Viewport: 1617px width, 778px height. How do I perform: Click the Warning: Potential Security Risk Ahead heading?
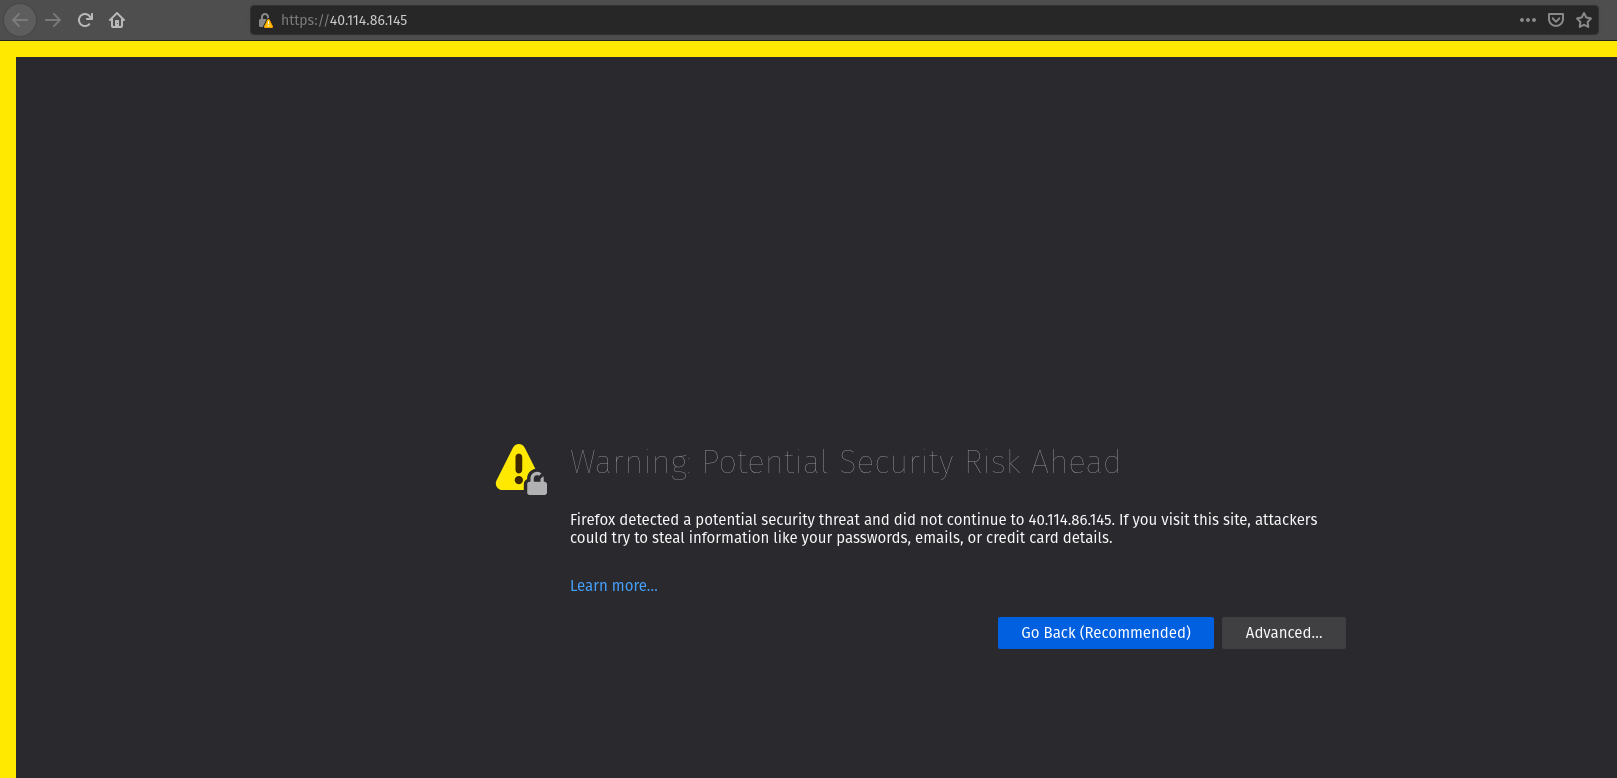tap(845, 462)
